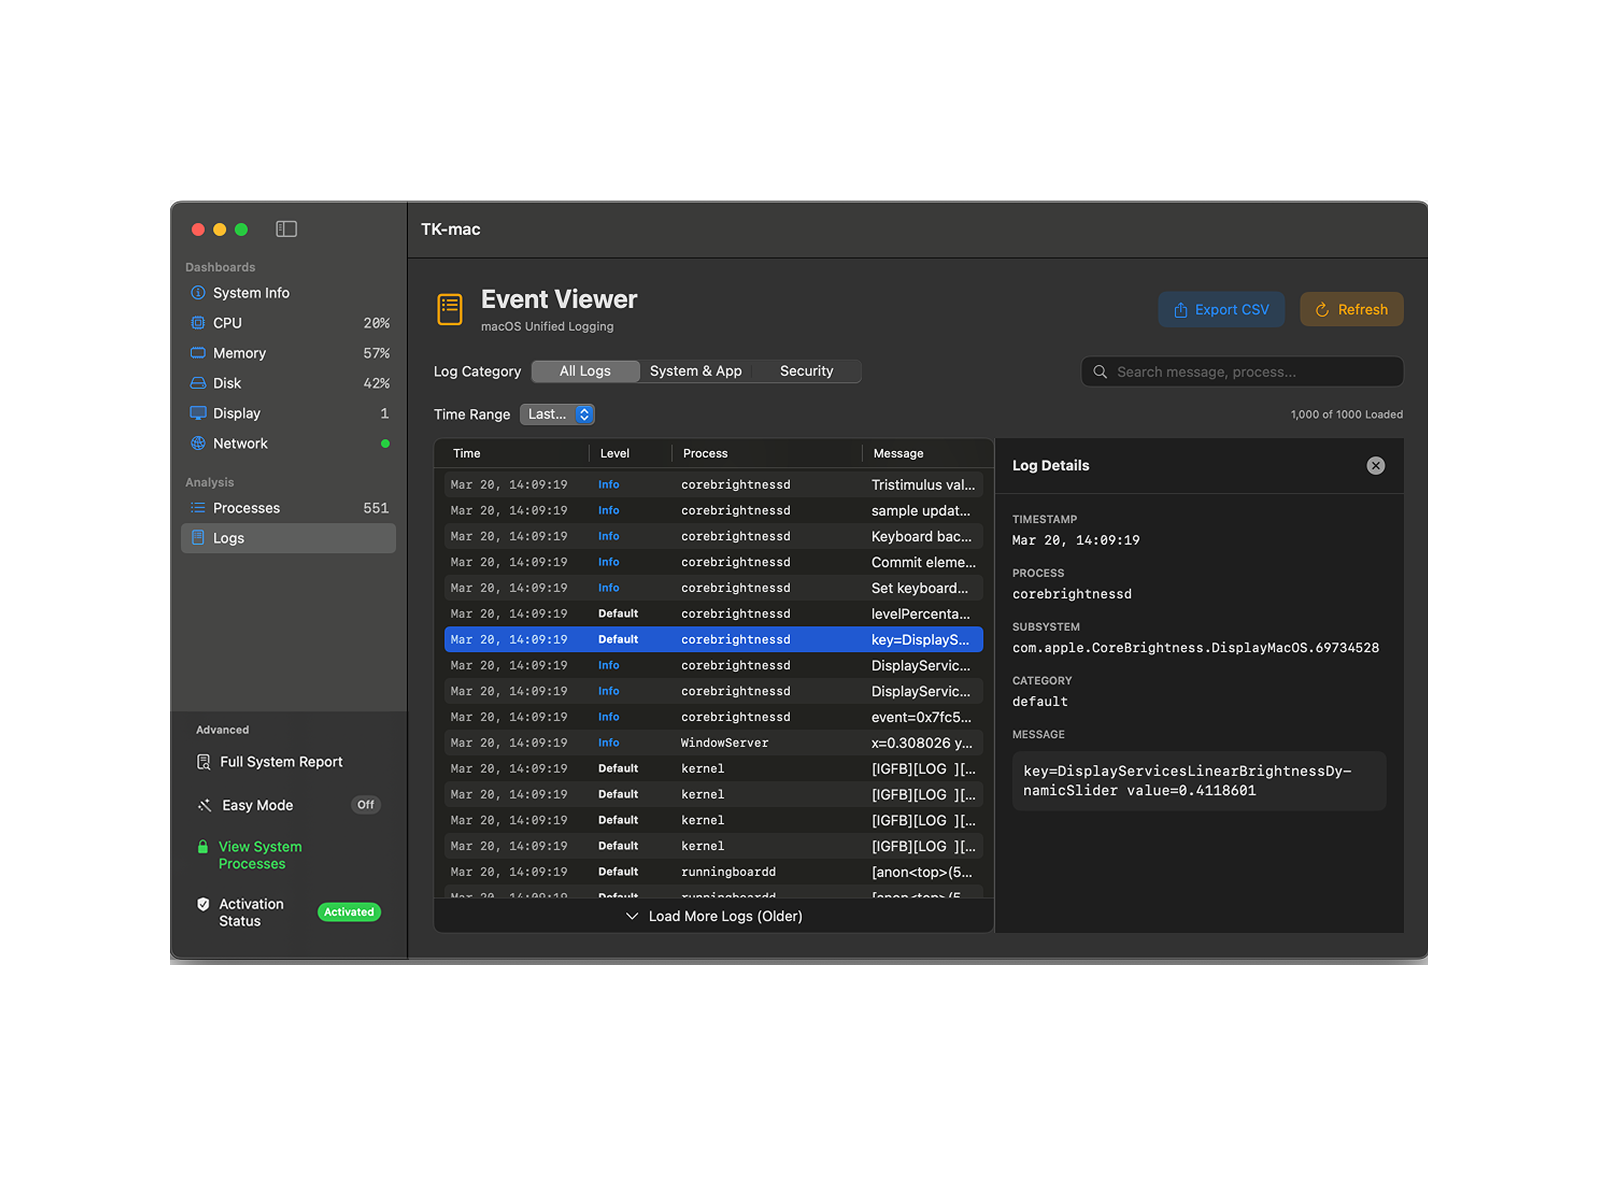Select the CPU chip icon
The width and height of the screenshot is (1600, 1200).
click(198, 323)
